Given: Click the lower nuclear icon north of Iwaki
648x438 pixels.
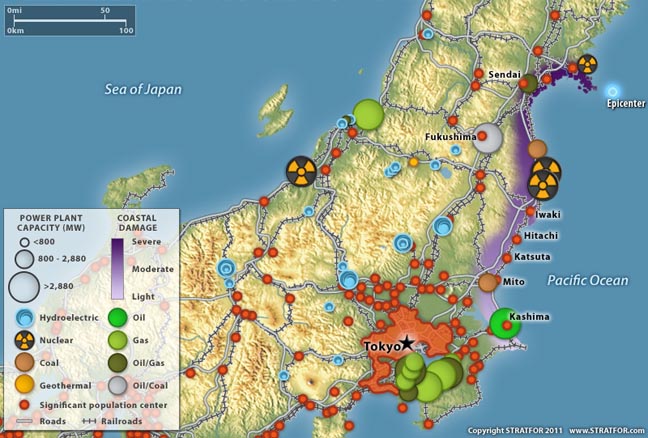Looking at the screenshot, I should tap(543, 186).
